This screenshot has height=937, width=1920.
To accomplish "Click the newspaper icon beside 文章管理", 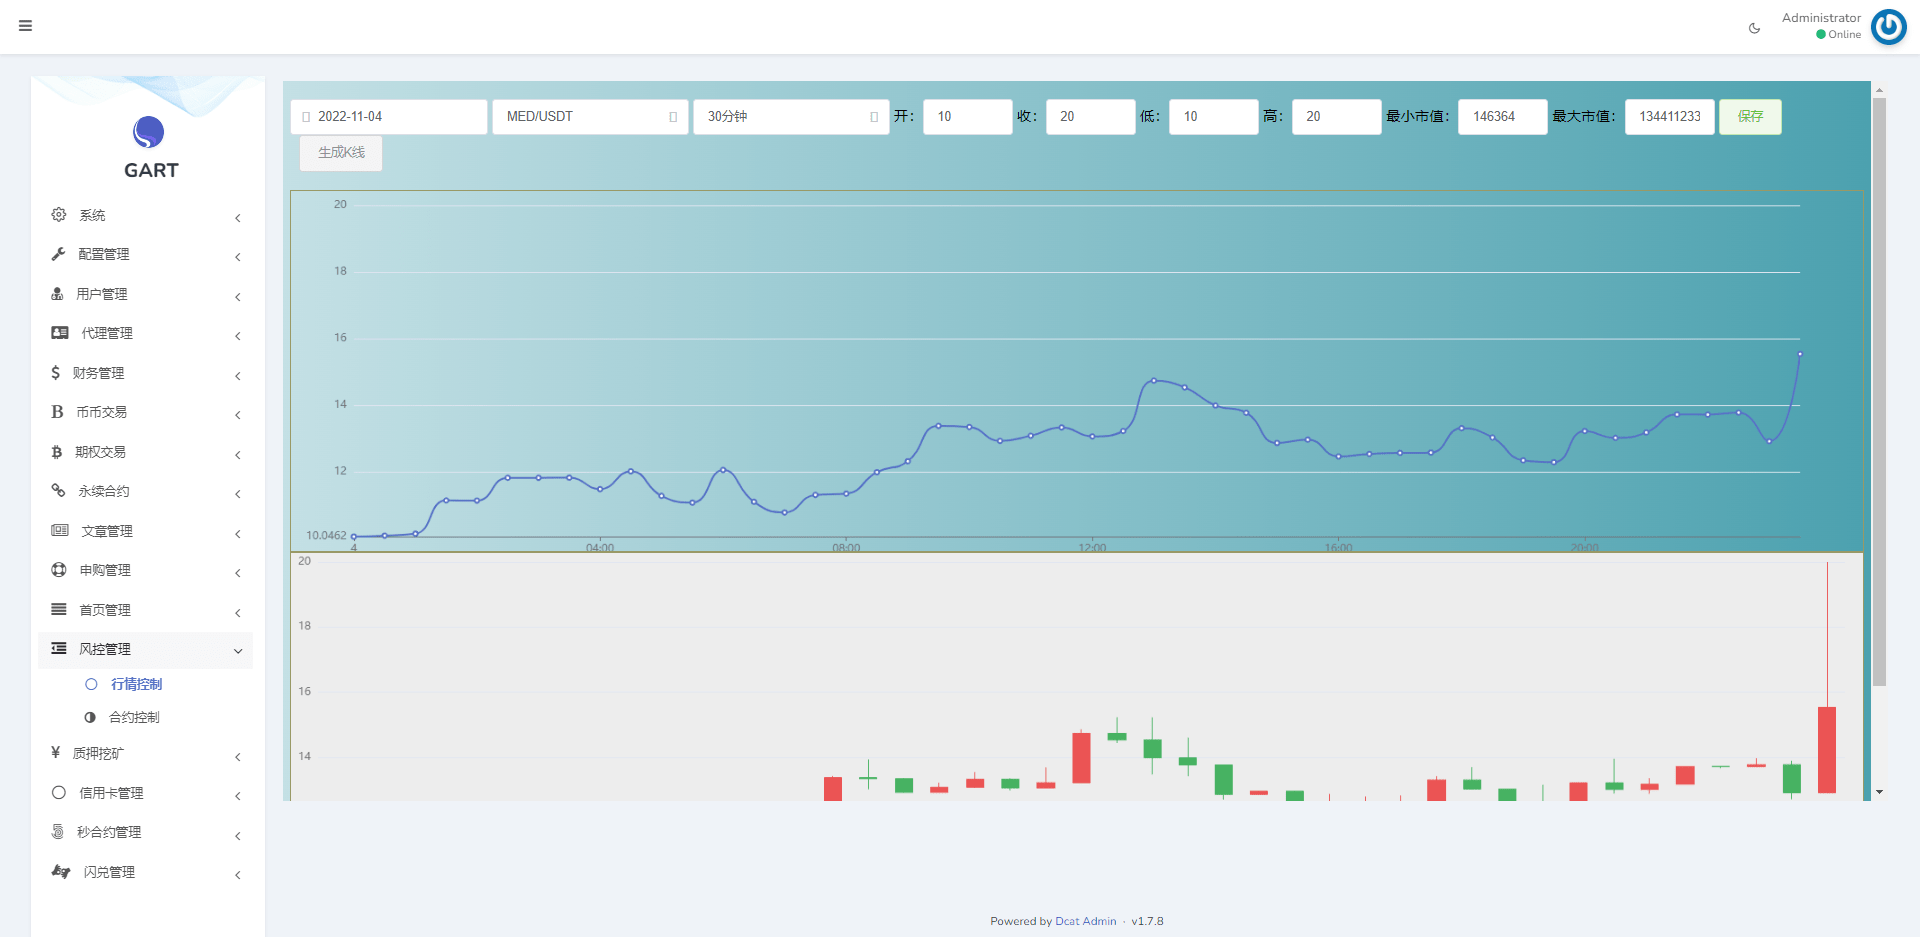I will (60, 531).
